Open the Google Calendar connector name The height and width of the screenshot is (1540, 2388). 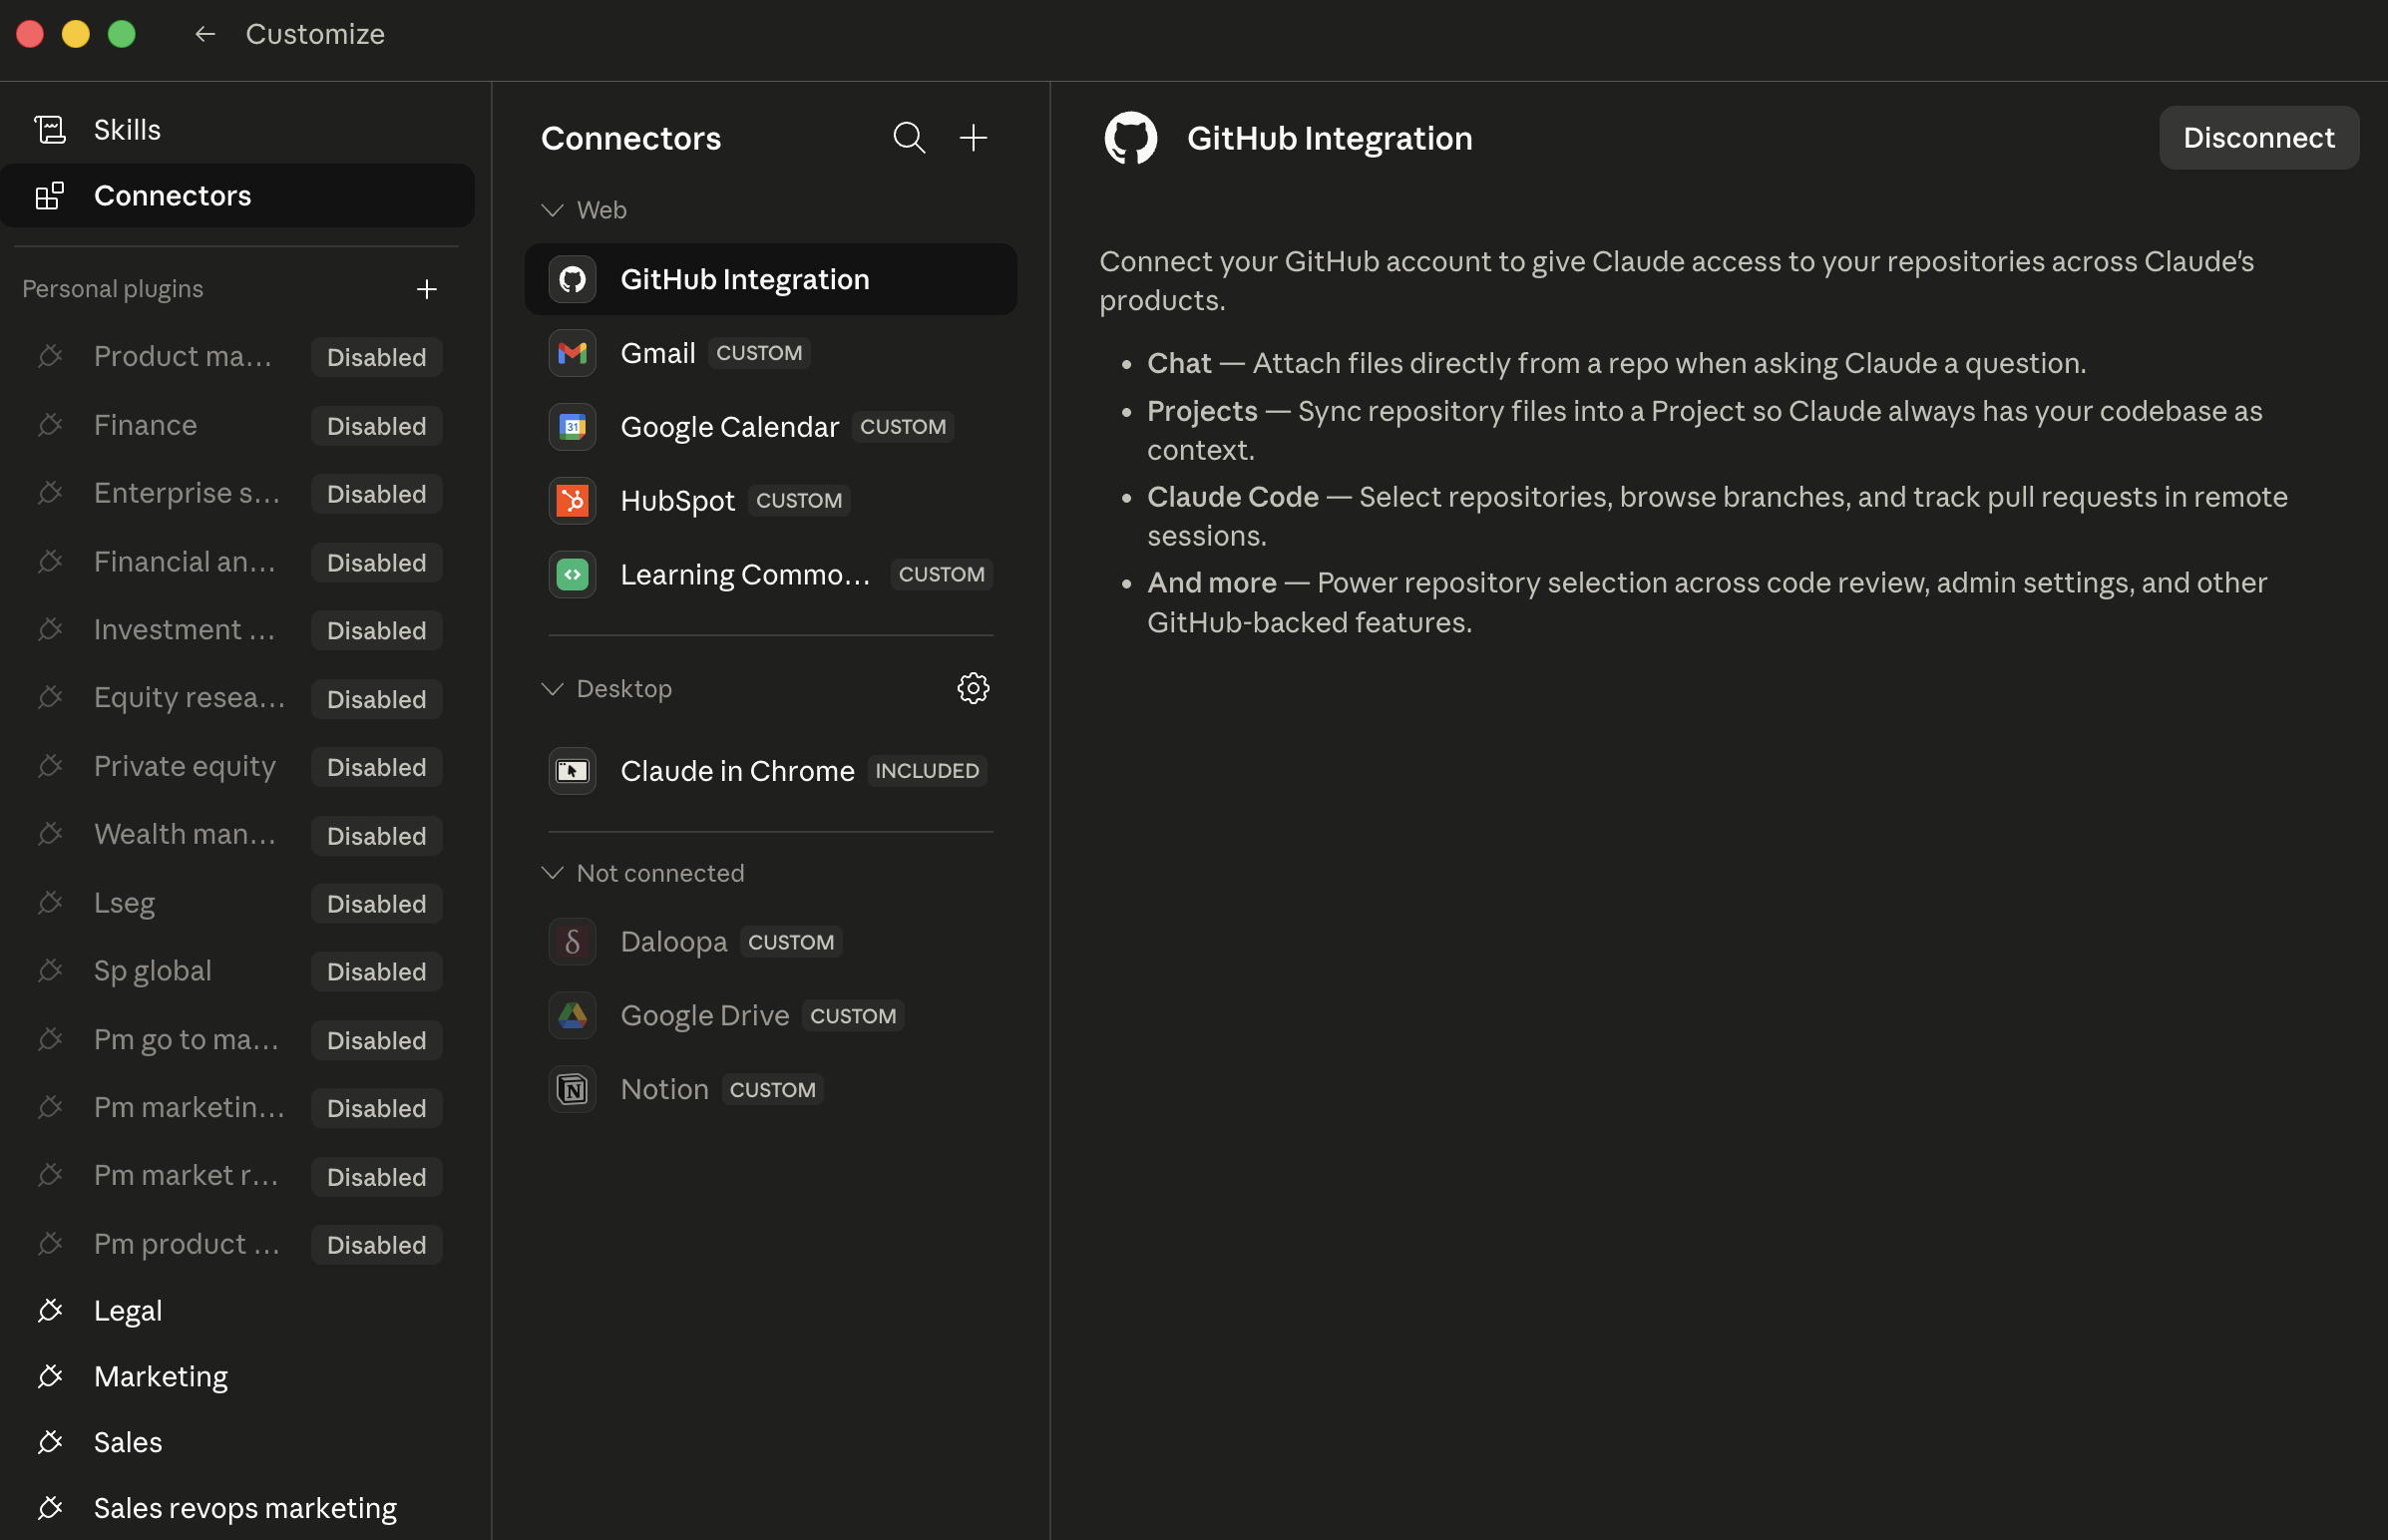click(729, 427)
